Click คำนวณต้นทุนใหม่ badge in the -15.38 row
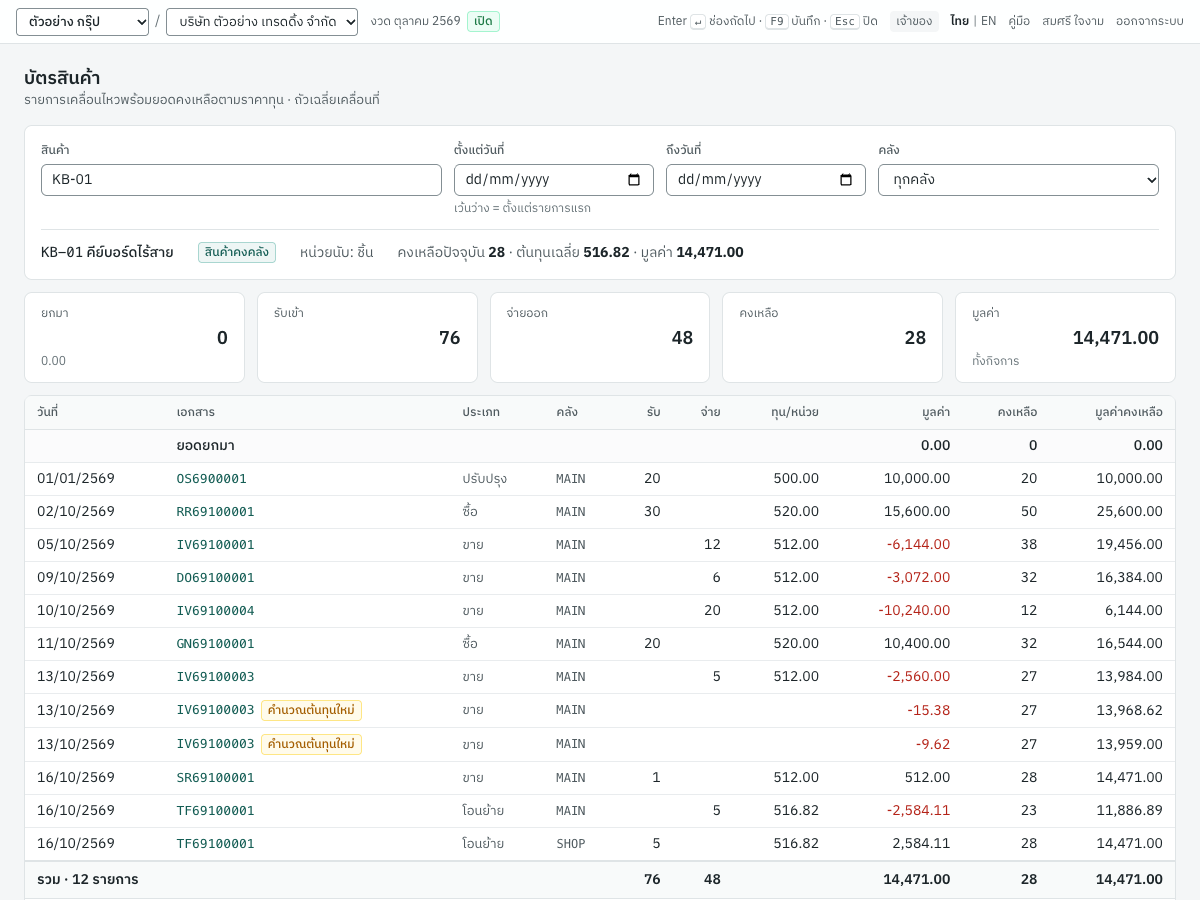This screenshot has width=1200, height=900. (x=311, y=710)
